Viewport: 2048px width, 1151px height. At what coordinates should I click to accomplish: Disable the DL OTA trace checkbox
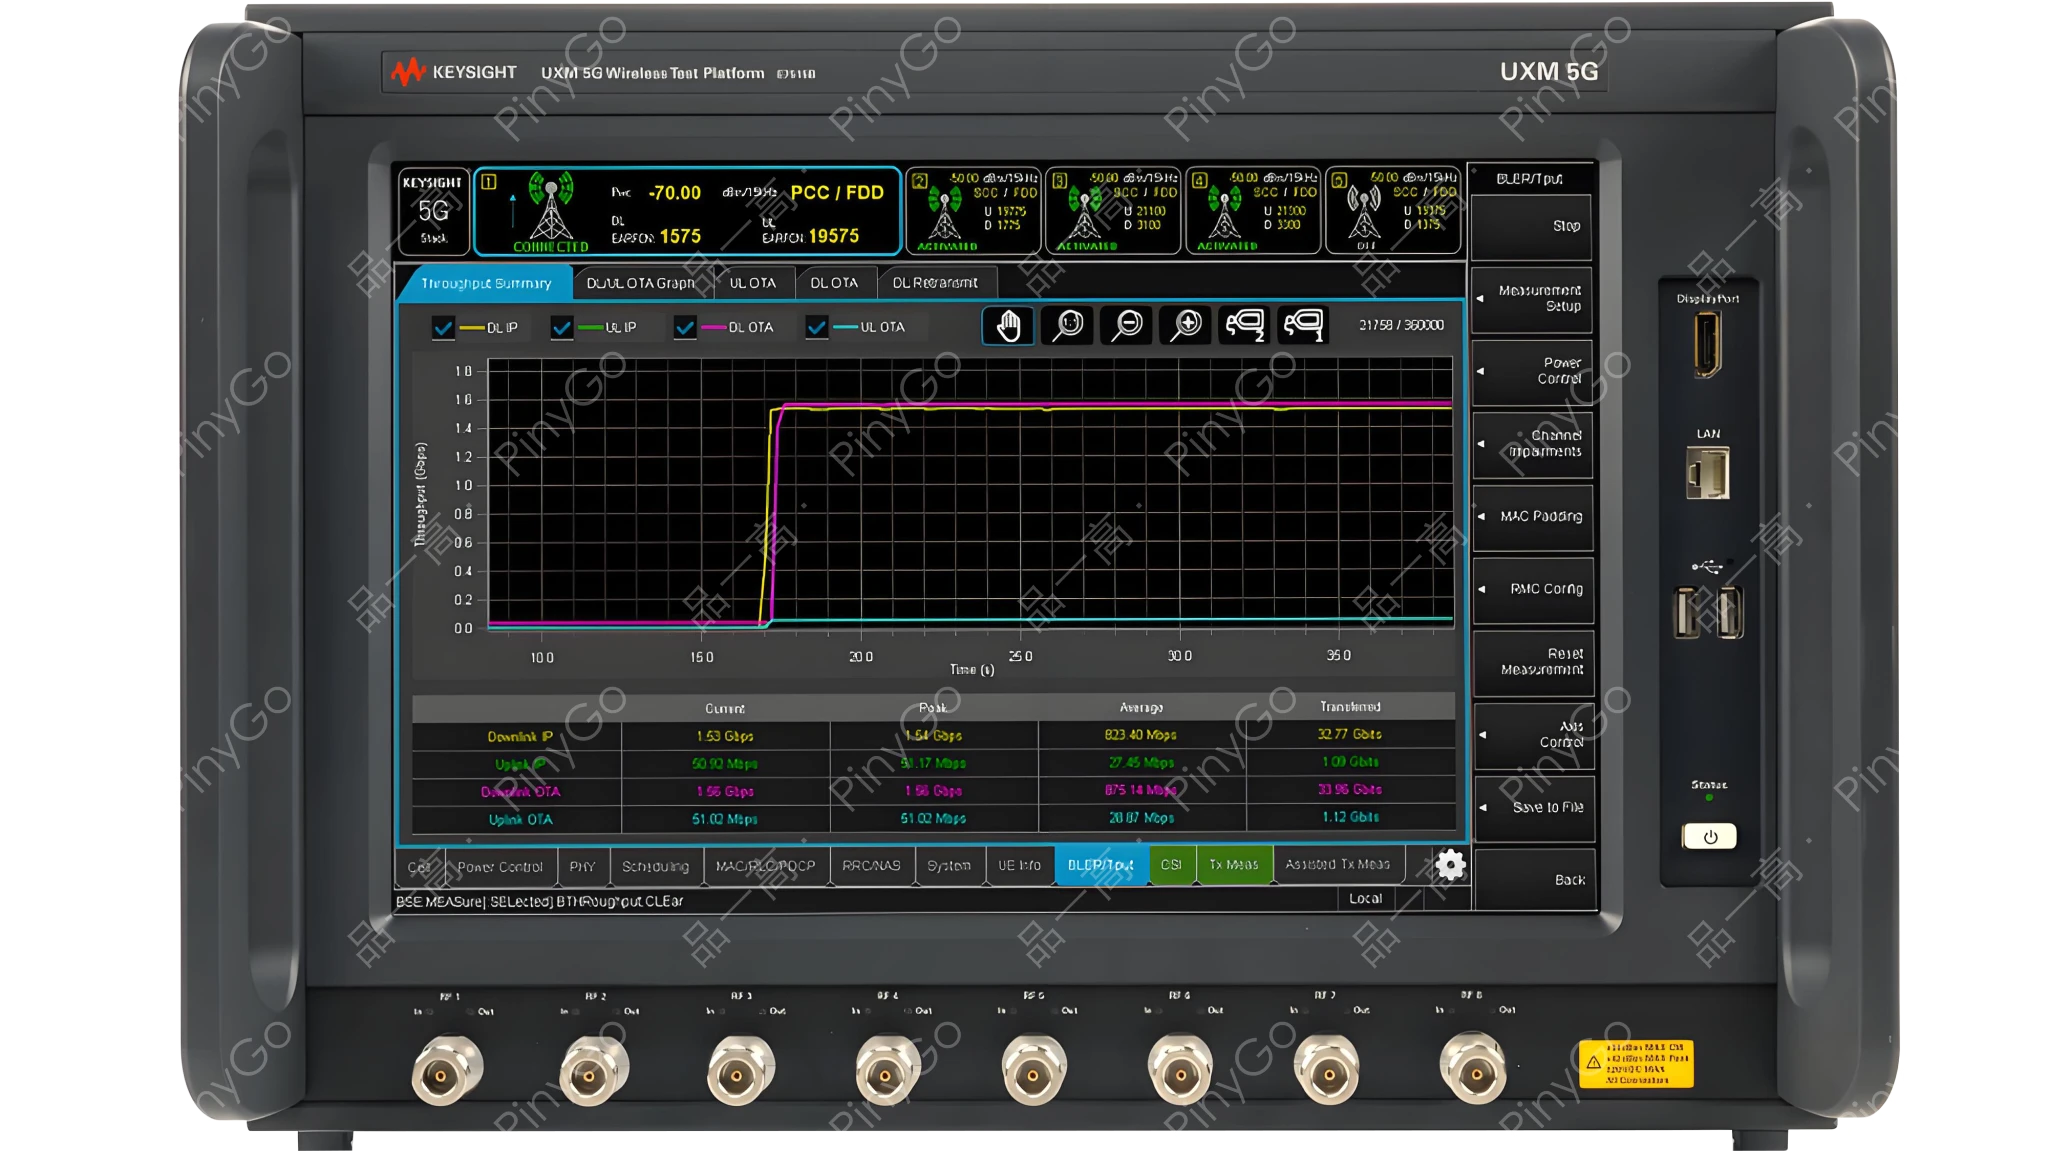(x=685, y=328)
